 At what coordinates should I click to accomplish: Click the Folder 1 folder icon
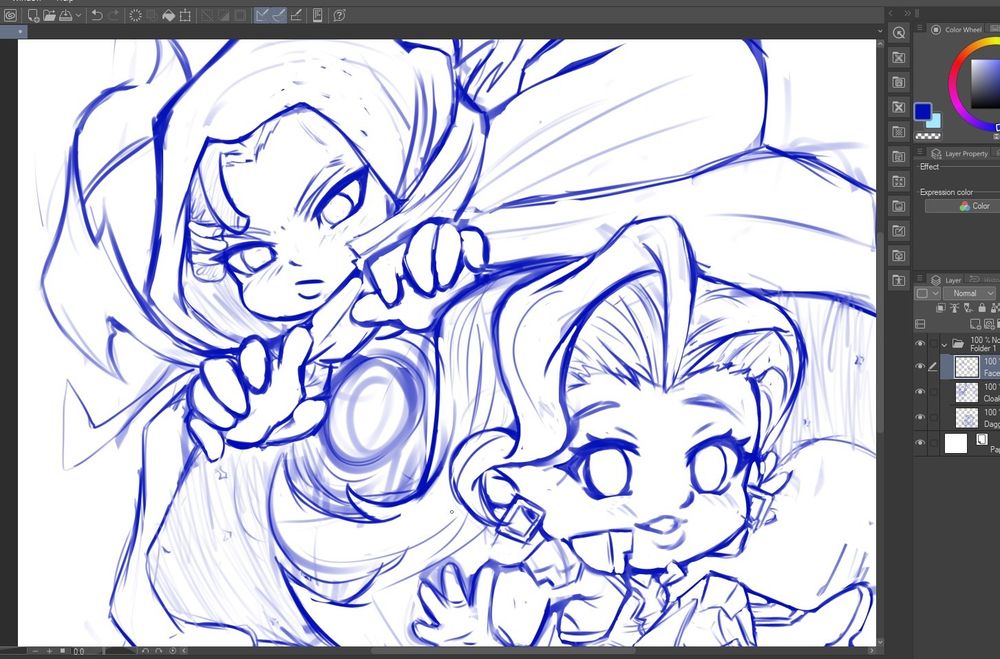(x=958, y=343)
